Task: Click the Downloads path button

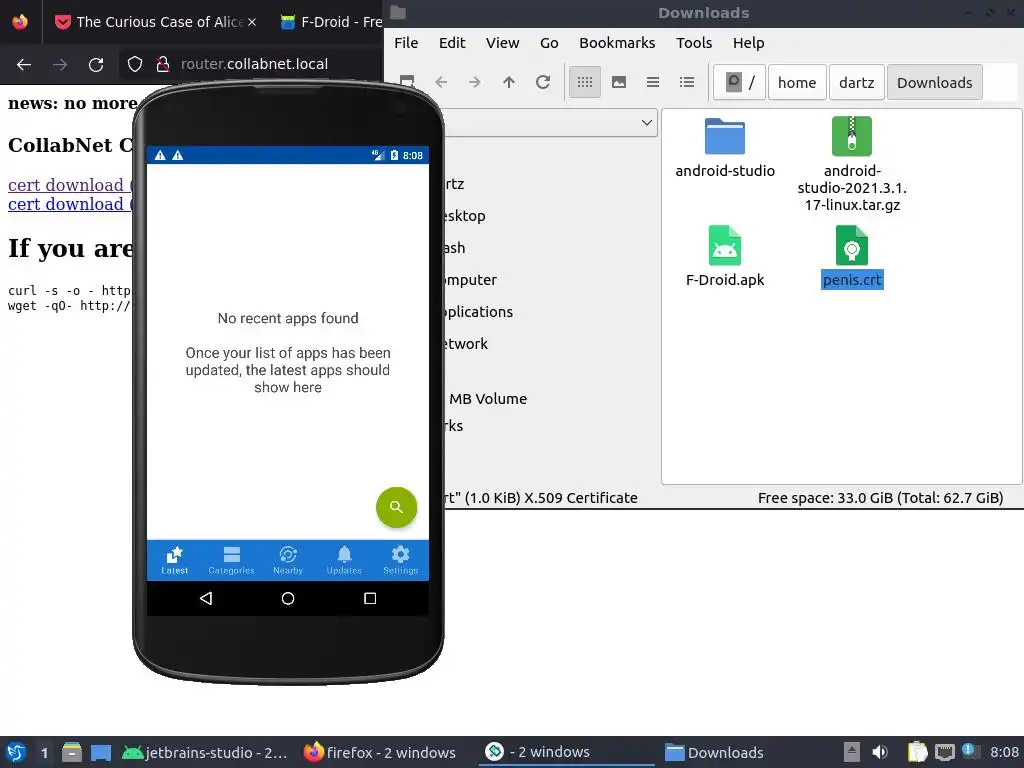Action: tap(935, 82)
